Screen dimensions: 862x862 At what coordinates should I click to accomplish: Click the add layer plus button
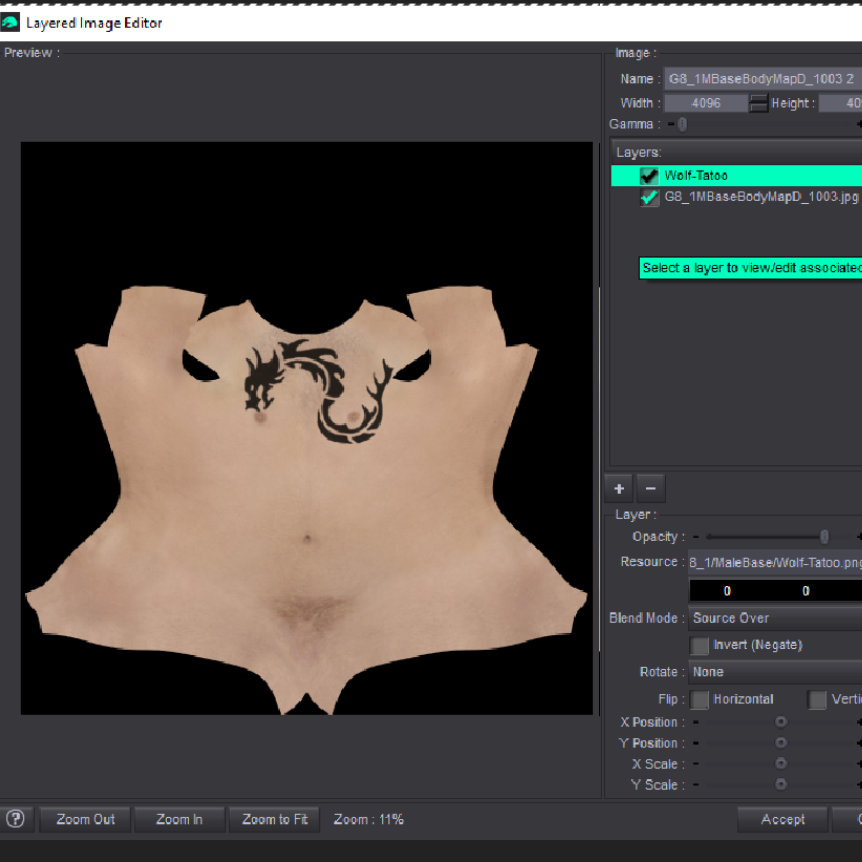point(619,489)
